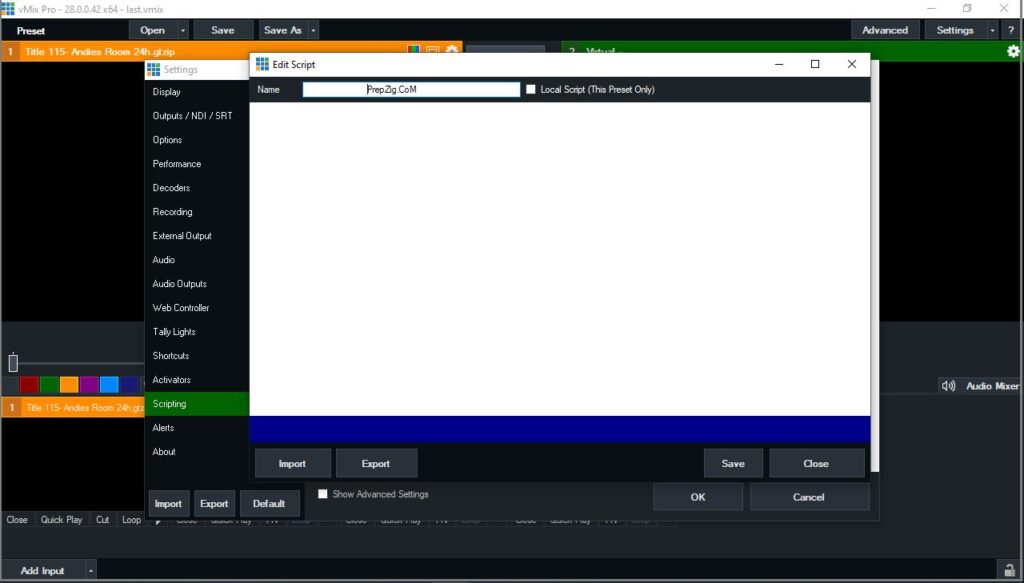1024x583 pixels.
Task: Open External Output settings
Action: (197, 236)
